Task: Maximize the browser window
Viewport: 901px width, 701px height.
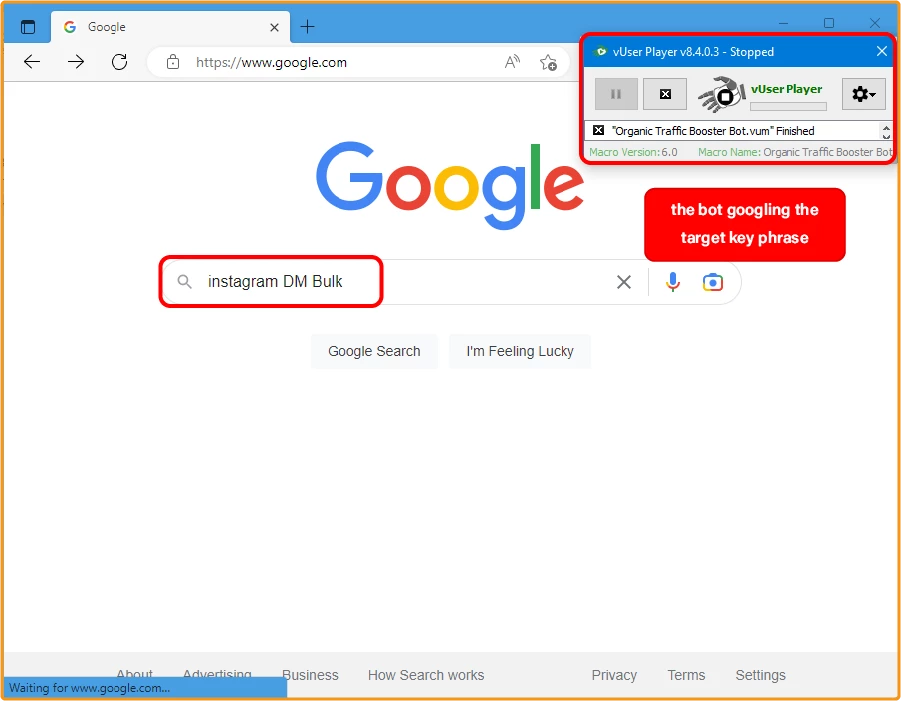Action: coord(829,23)
